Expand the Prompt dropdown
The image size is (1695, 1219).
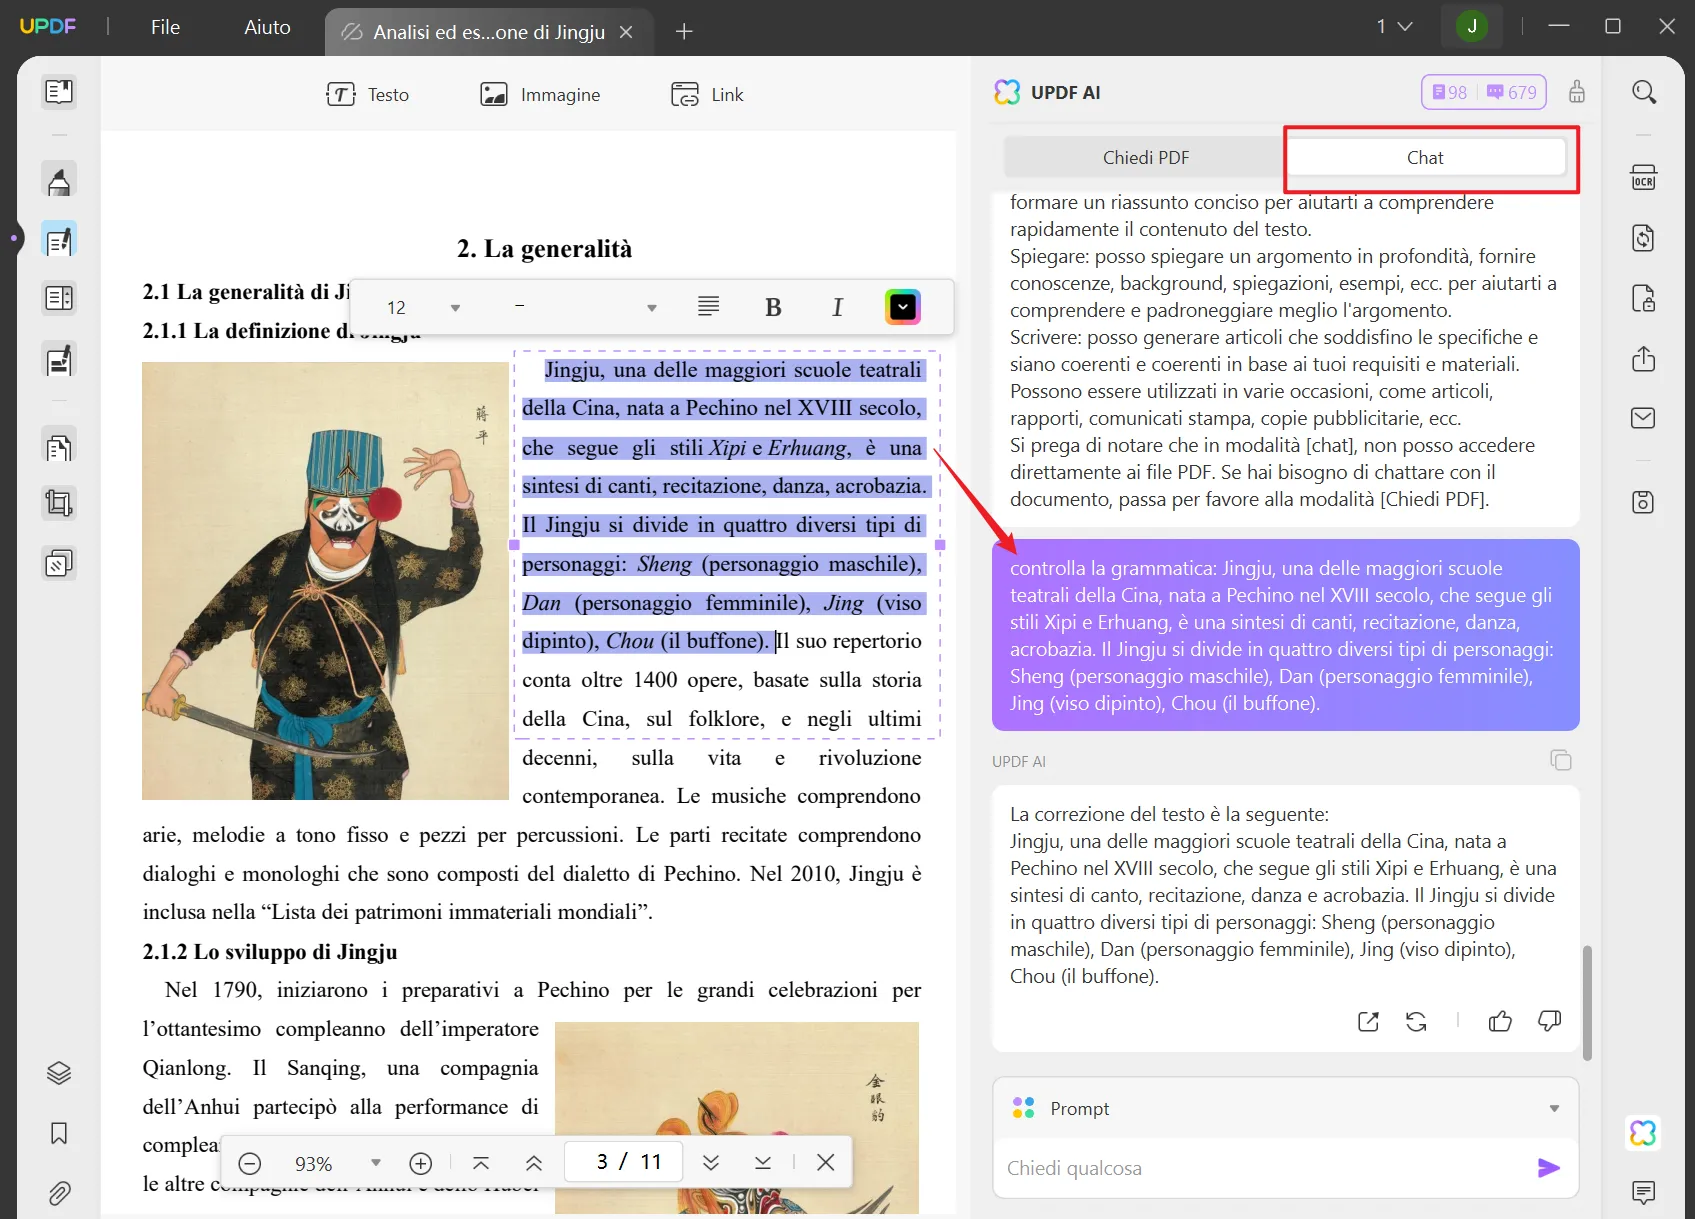(x=1554, y=1108)
